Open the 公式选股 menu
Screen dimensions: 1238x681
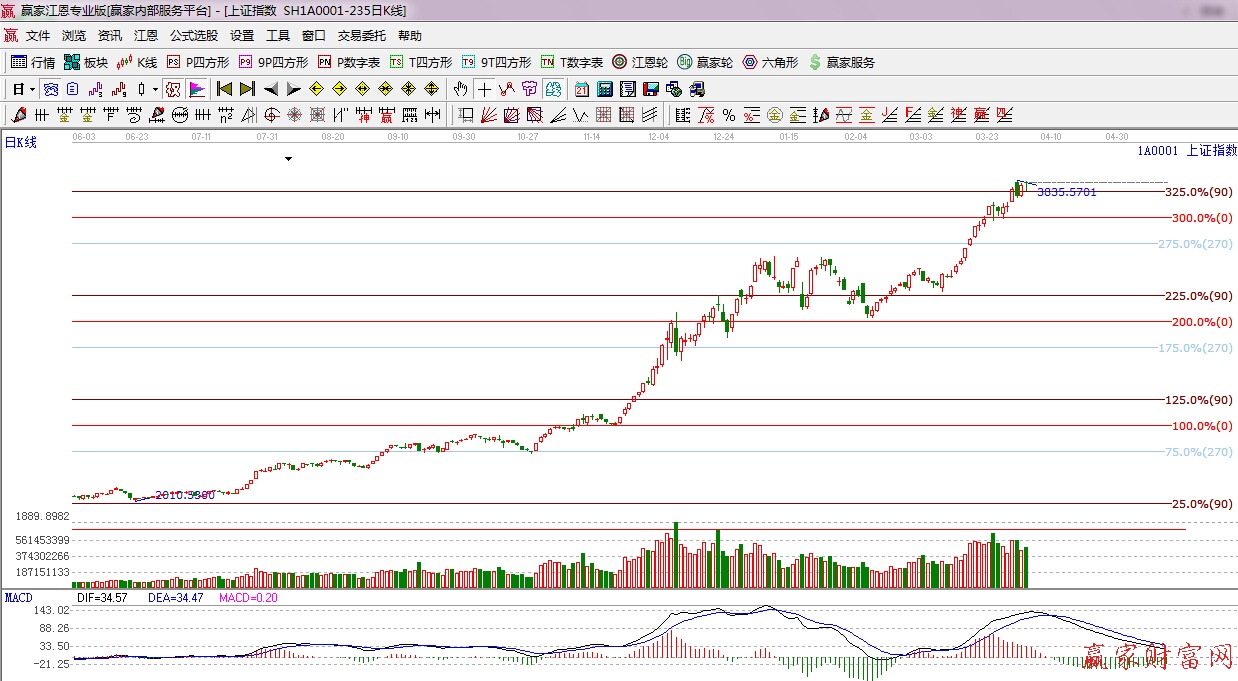click(x=193, y=35)
